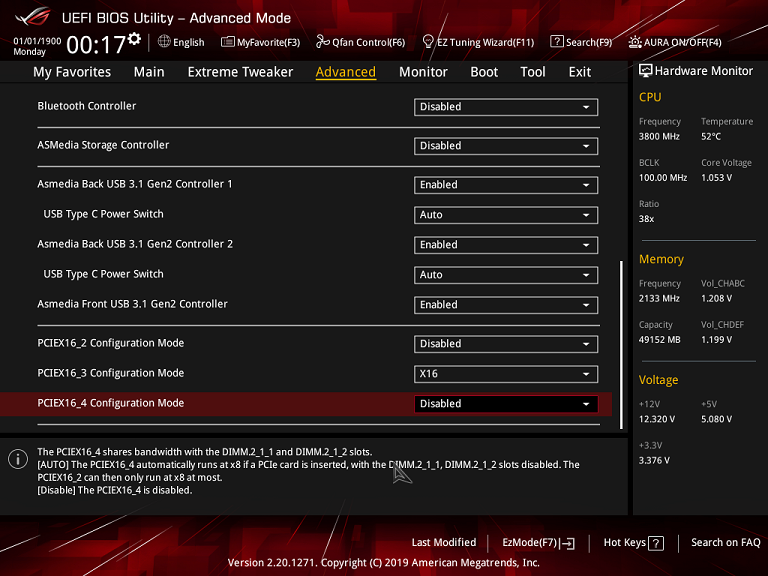Open Bluetooth Controller dropdown

pos(505,107)
